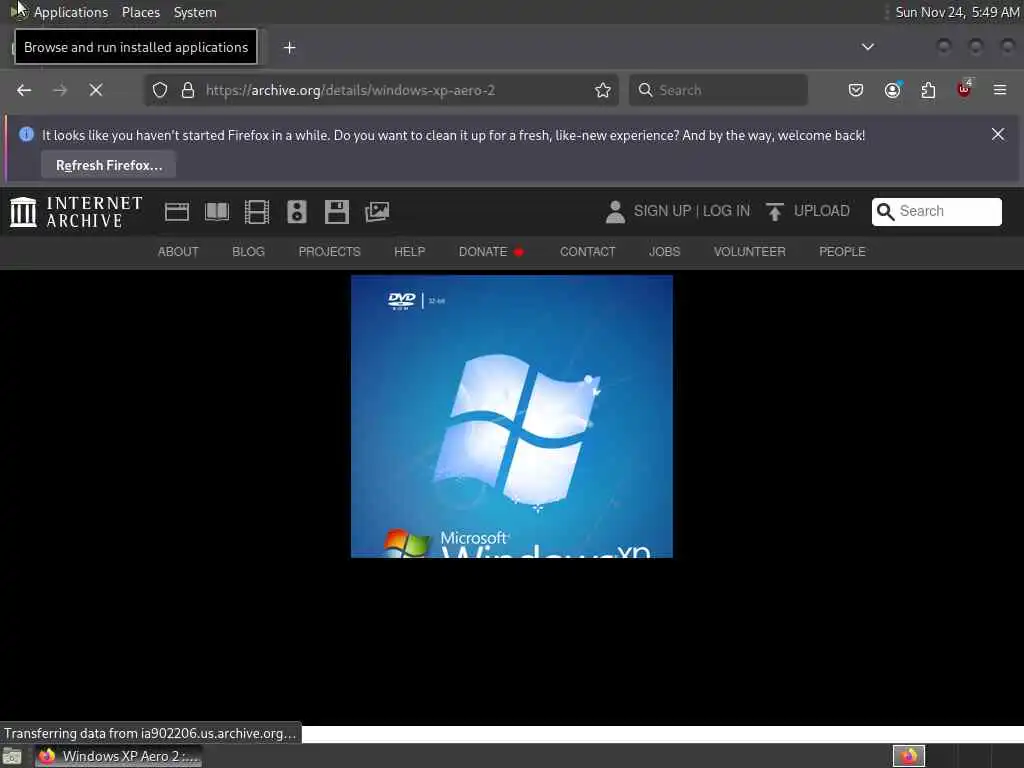Open the Firefox account icon
Viewport: 1024px width, 768px height.
[892, 90]
